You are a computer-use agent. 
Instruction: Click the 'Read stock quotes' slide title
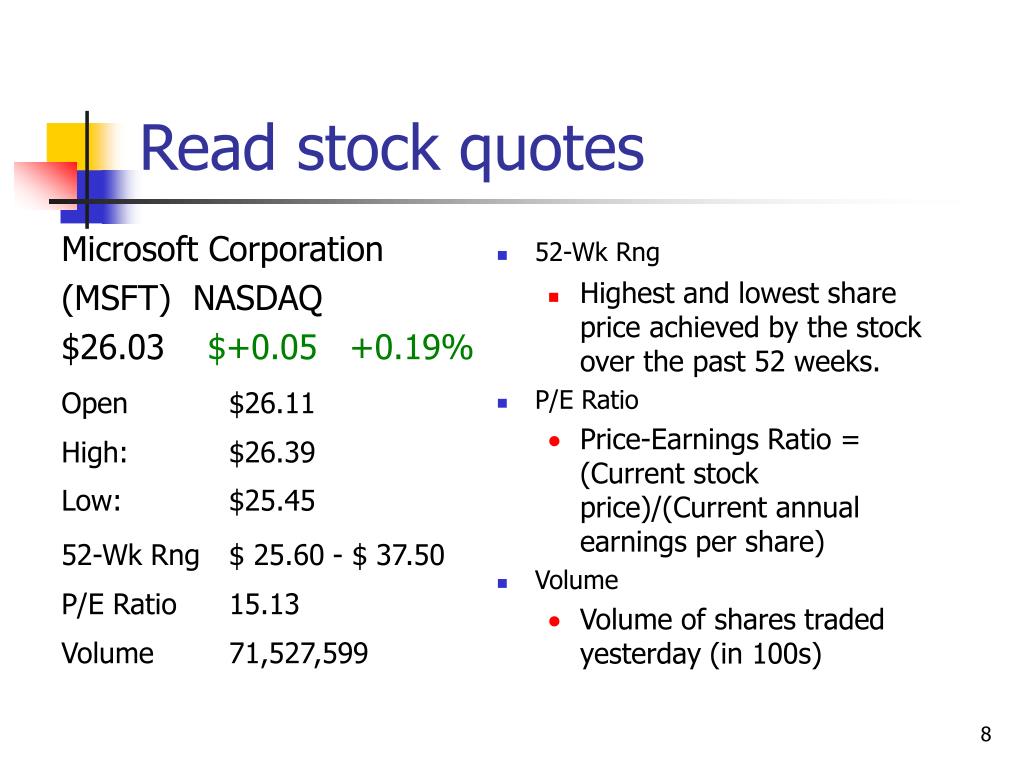tap(392, 149)
